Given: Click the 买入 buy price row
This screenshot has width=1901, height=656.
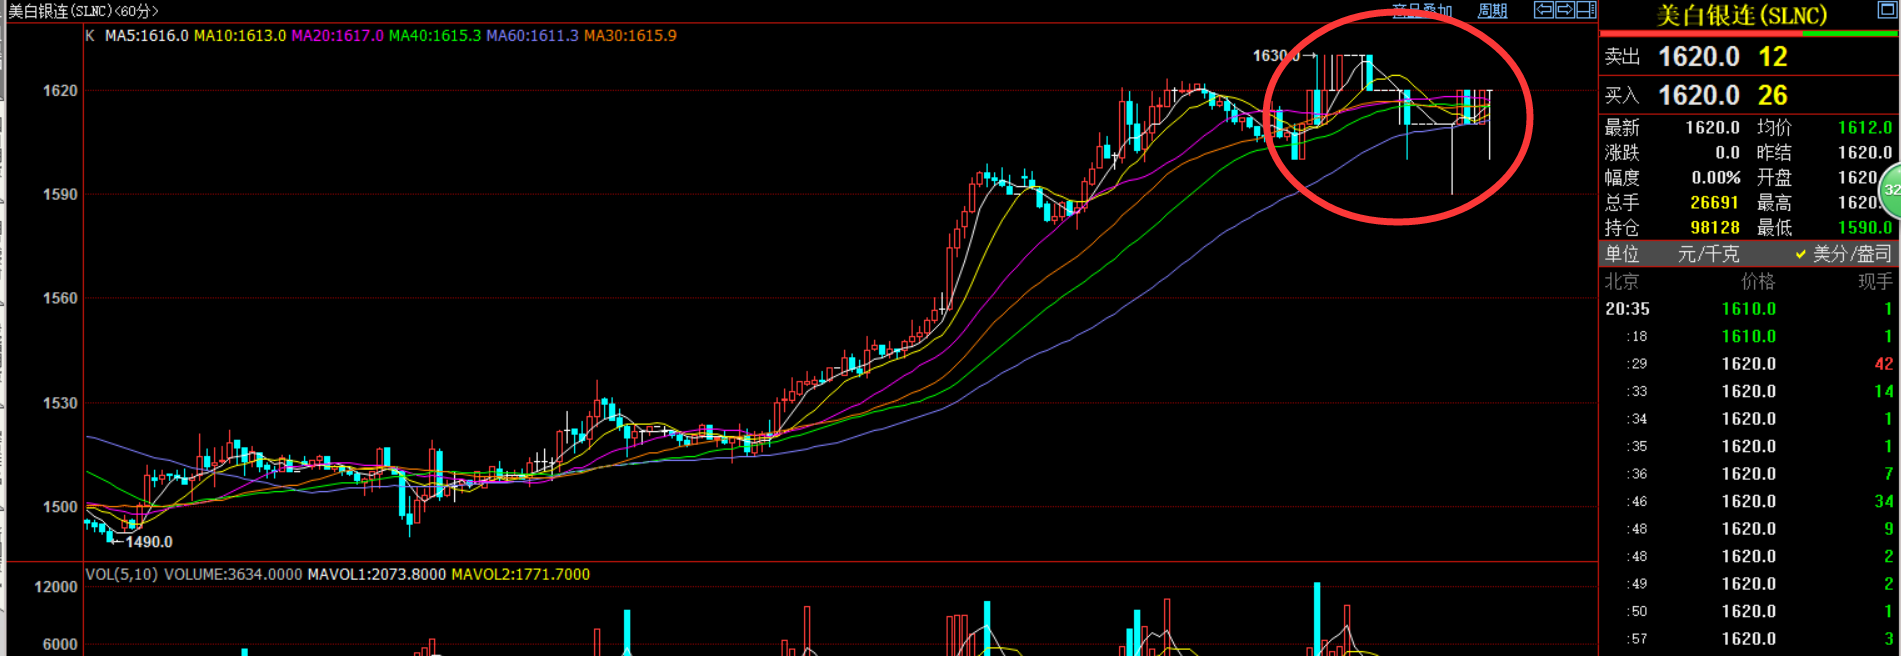Looking at the screenshot, I should tap(1748, 95).
